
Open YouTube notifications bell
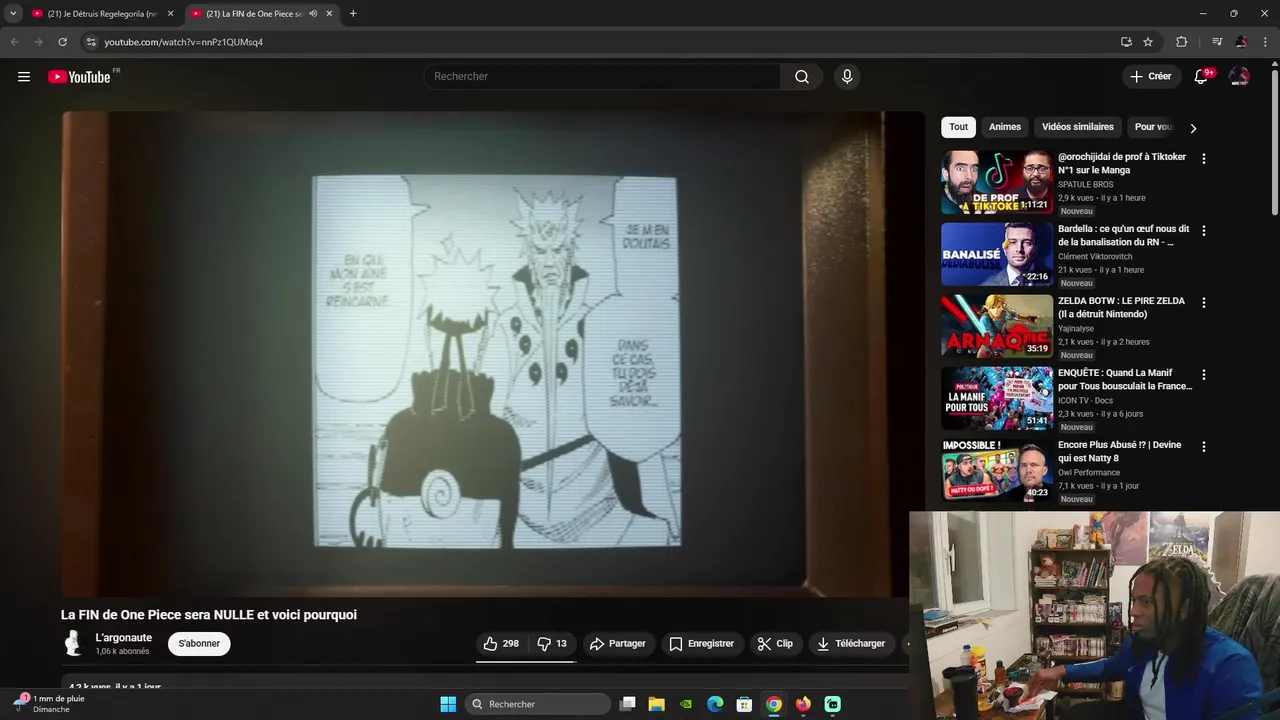coord(1202,77)
